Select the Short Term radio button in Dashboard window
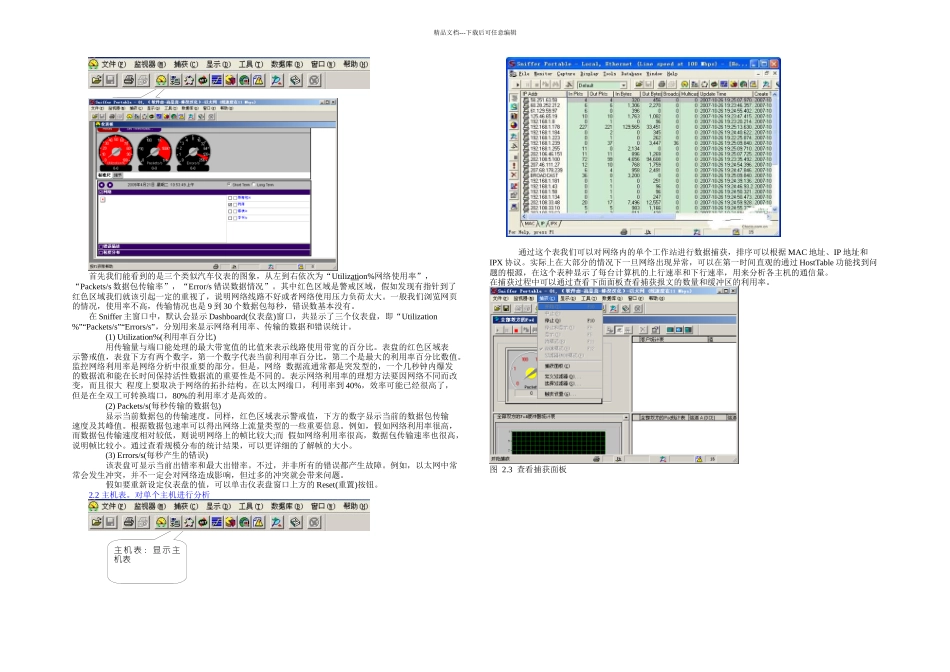 pyautogui.click(x=229, y=185)
